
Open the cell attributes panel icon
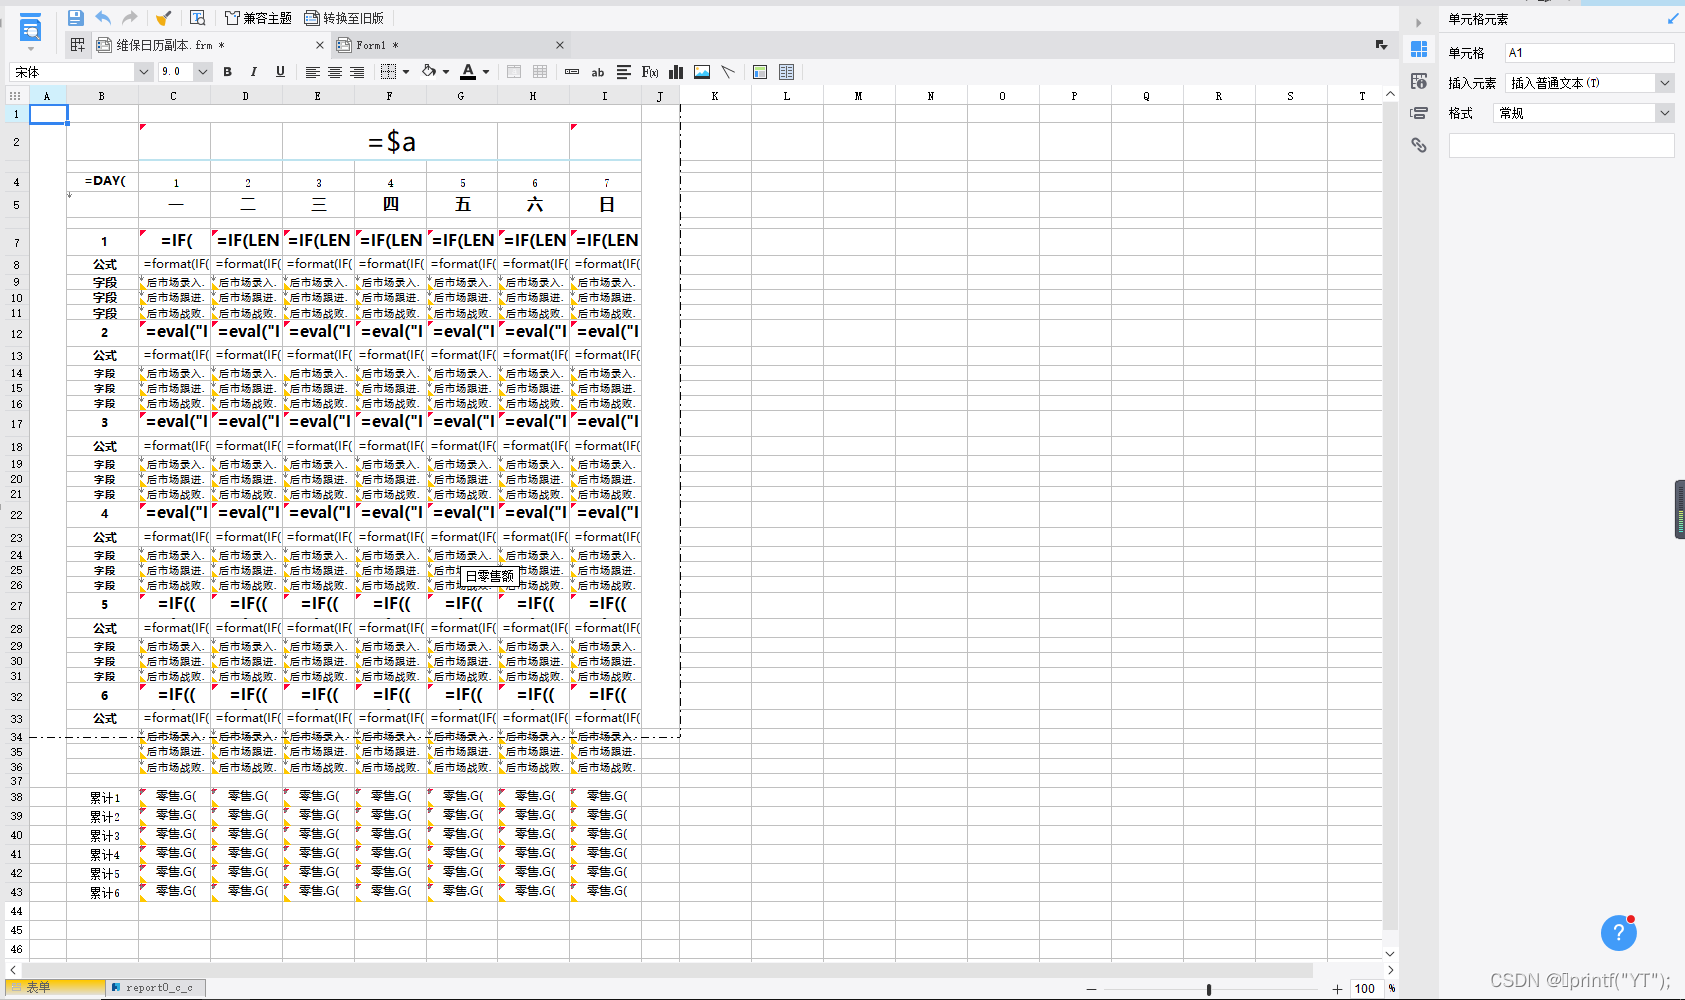tap(1418, 81)
